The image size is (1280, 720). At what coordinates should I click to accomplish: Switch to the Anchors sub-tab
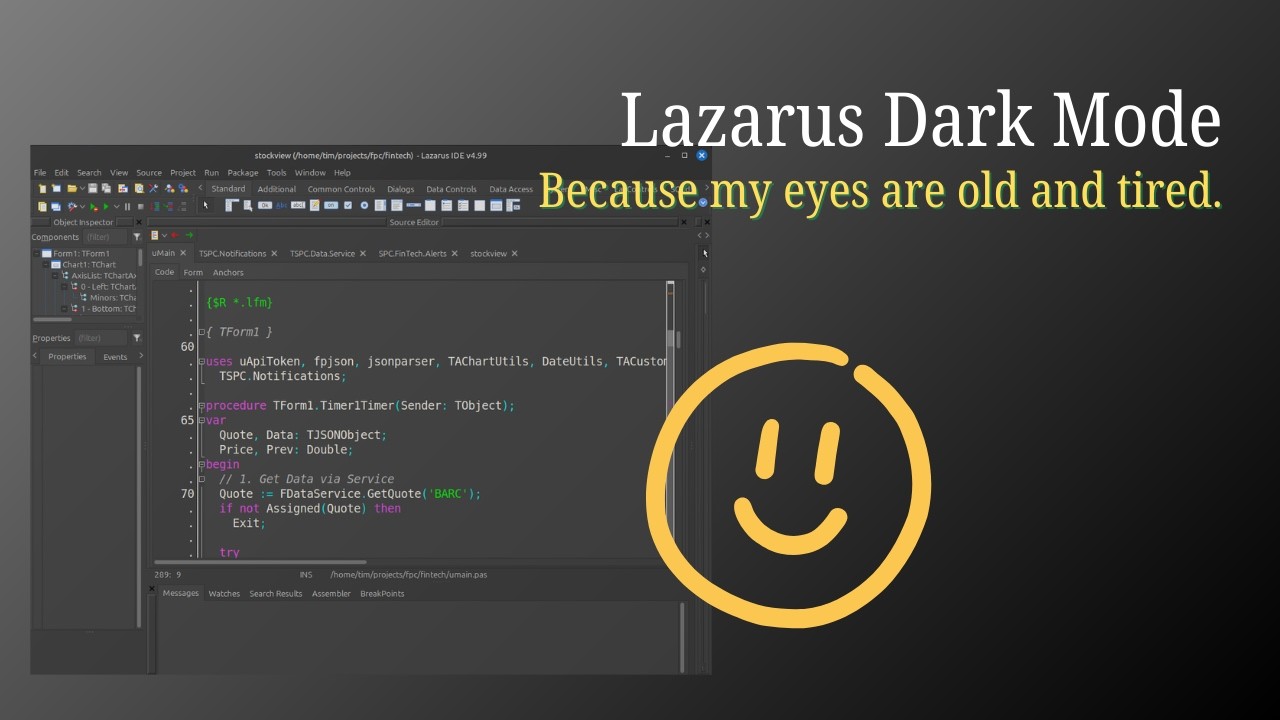228,272
